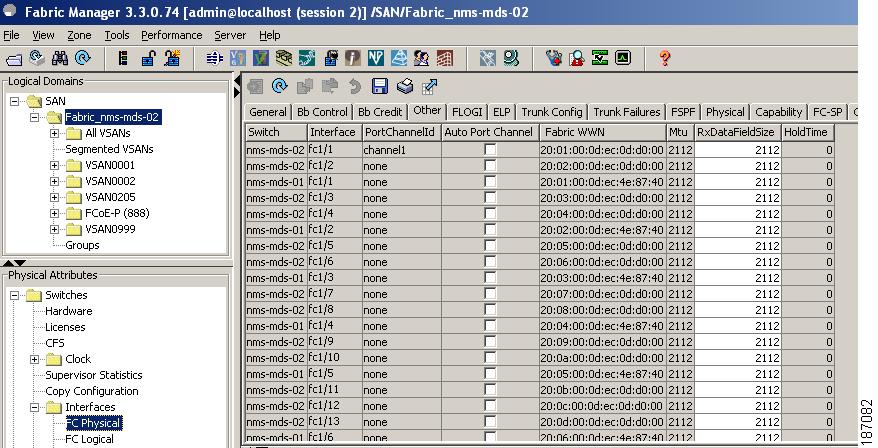Click the NP toolbar icon
Viewport: 878px width, 448px height.
(375, 58)
